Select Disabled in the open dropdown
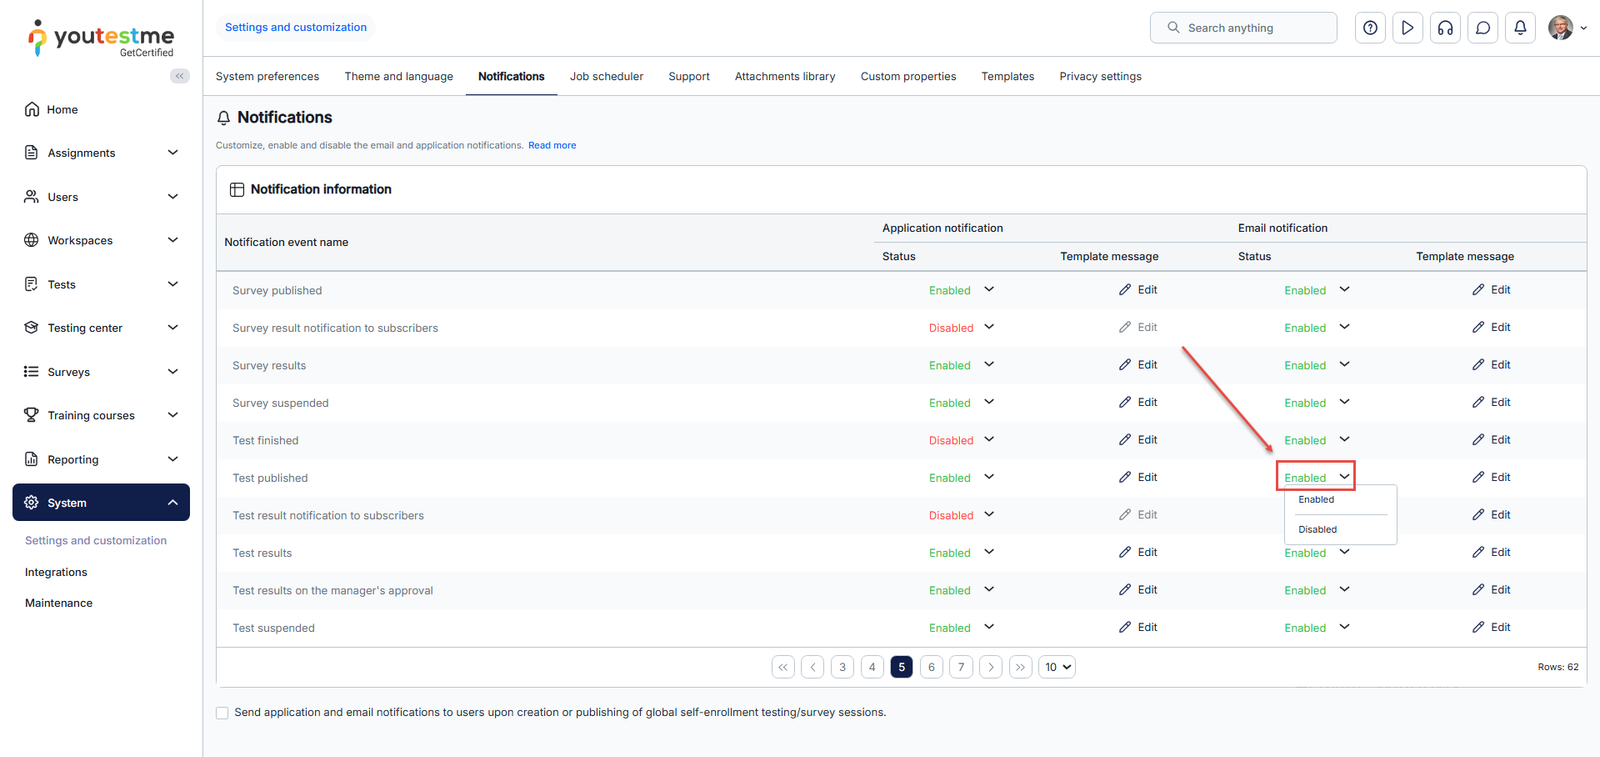1600x757 pixels. [1318, 530]
